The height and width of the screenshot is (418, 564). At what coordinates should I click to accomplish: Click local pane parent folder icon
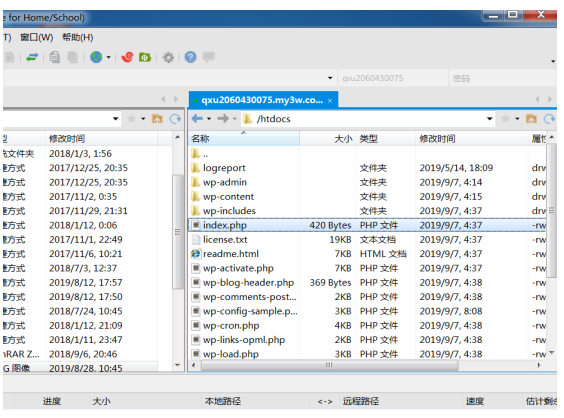pyautogui.click(x=157, y=118)
